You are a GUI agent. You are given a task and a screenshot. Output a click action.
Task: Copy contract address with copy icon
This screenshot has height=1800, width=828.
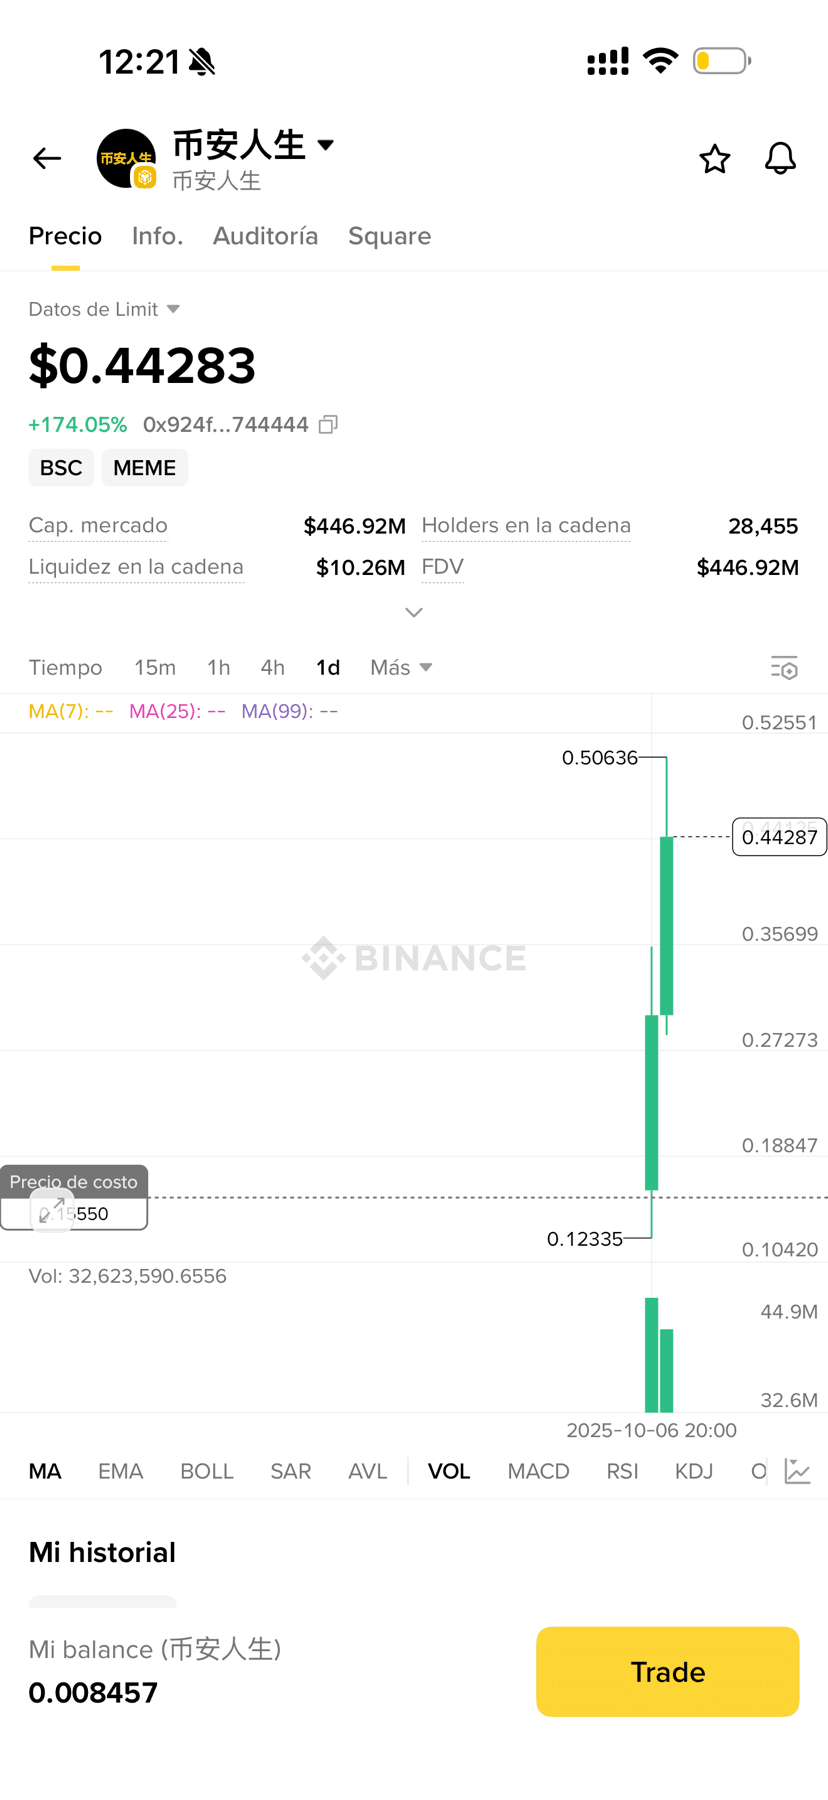click(328, 425)
